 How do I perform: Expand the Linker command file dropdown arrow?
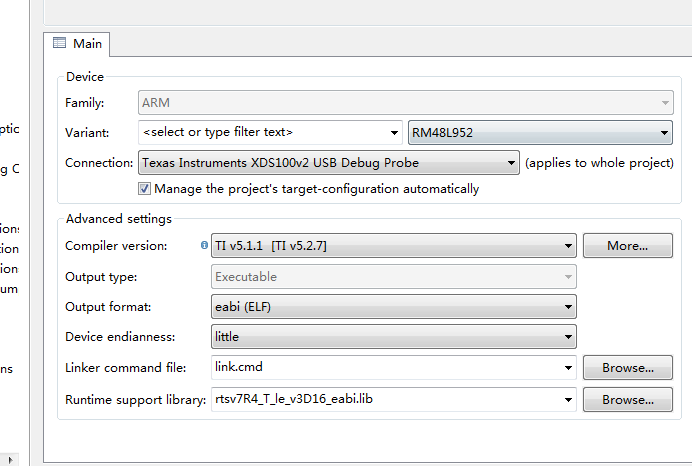click(x=568, y=368)
